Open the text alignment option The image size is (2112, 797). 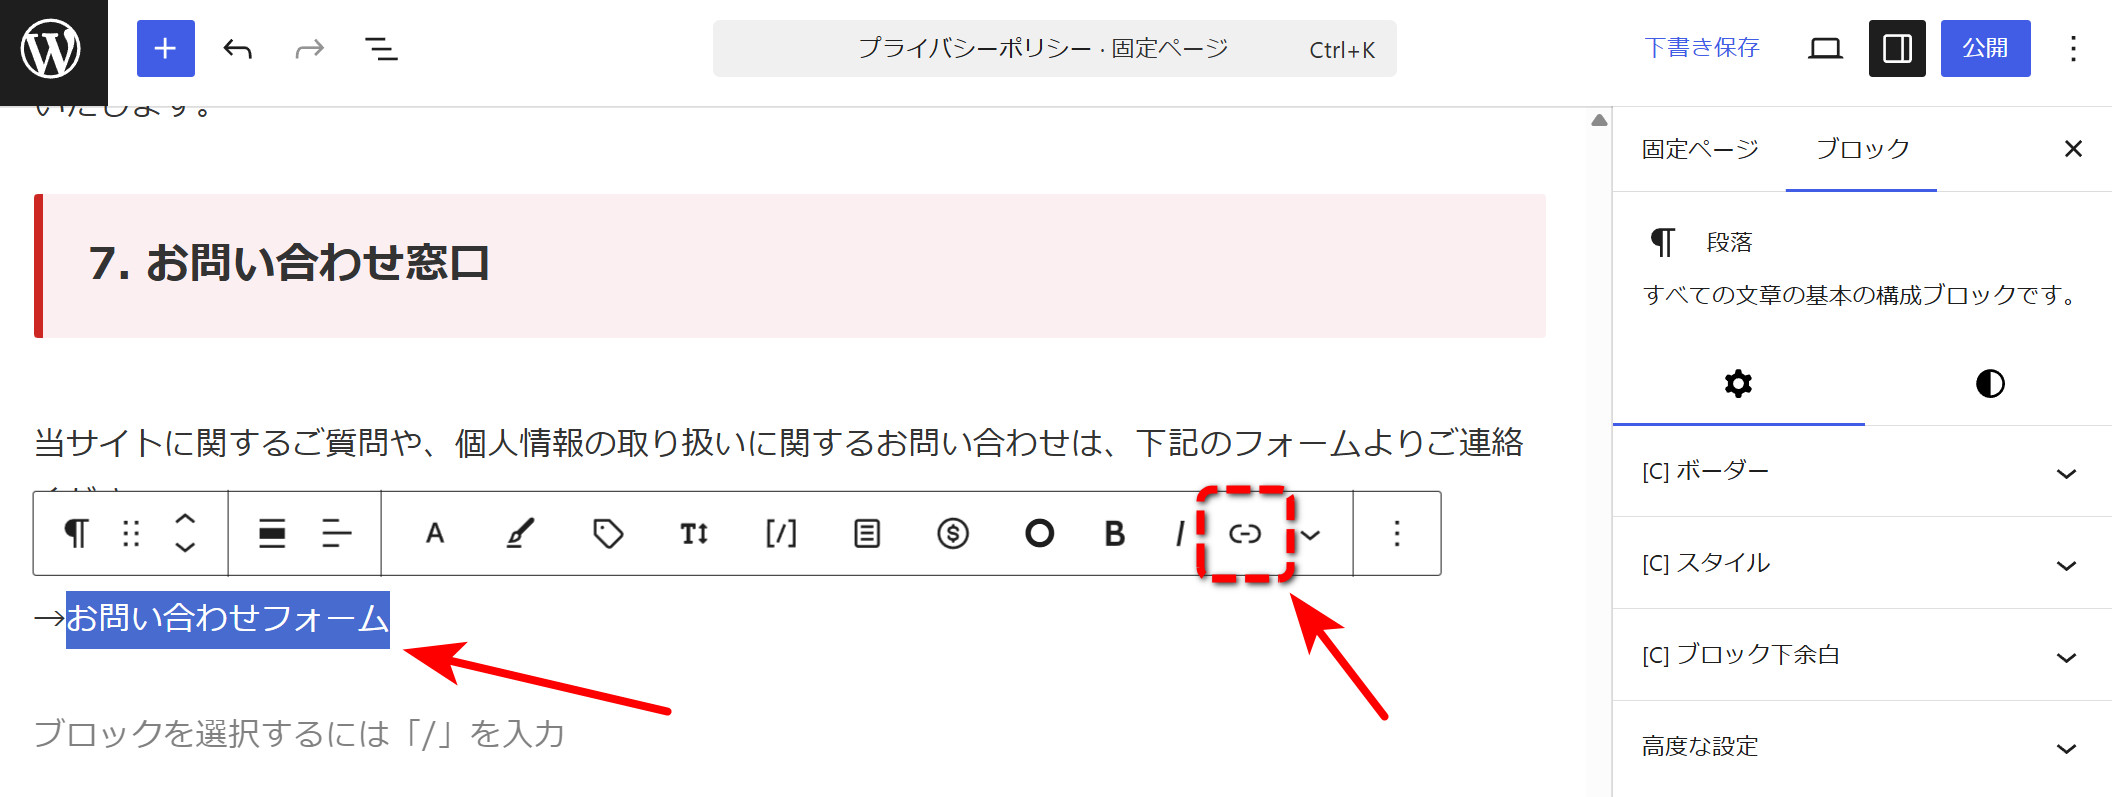point(337,534)
